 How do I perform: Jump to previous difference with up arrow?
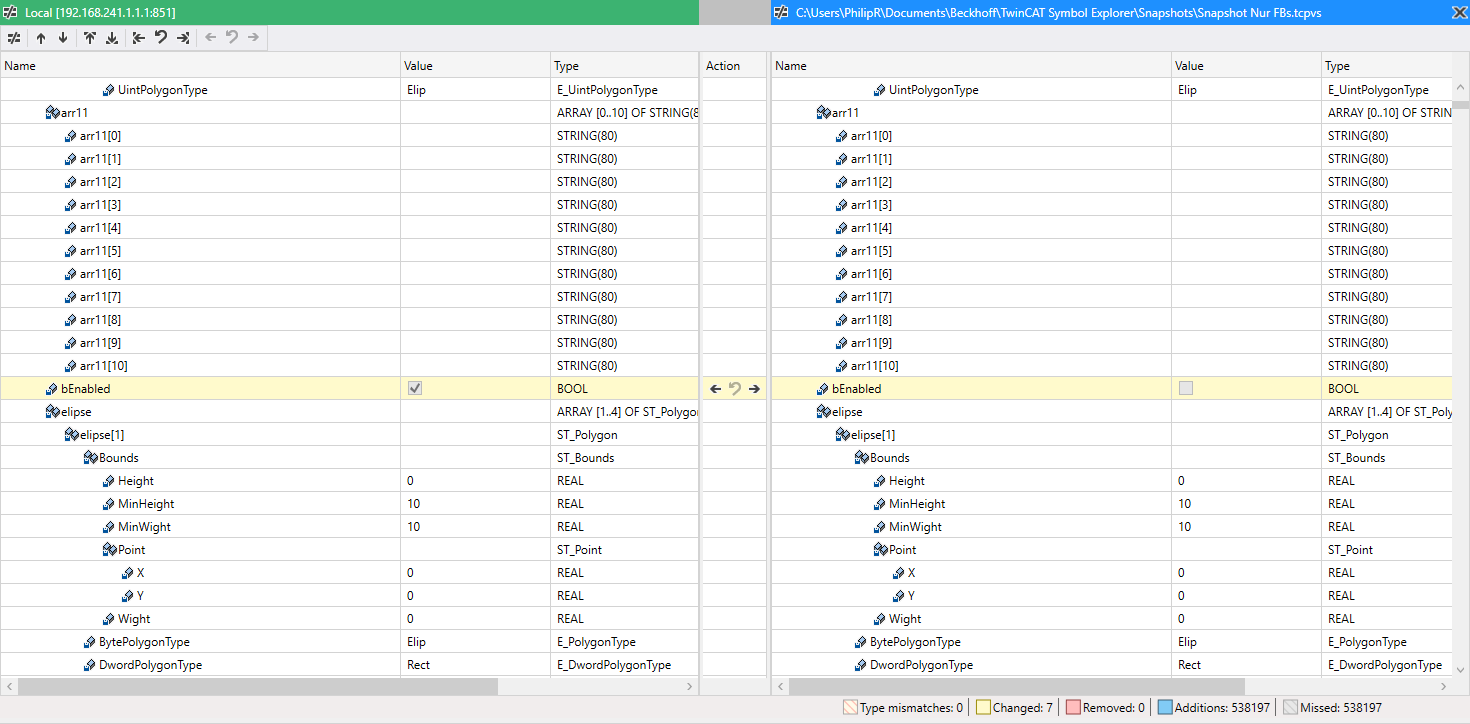pos(41,38)
